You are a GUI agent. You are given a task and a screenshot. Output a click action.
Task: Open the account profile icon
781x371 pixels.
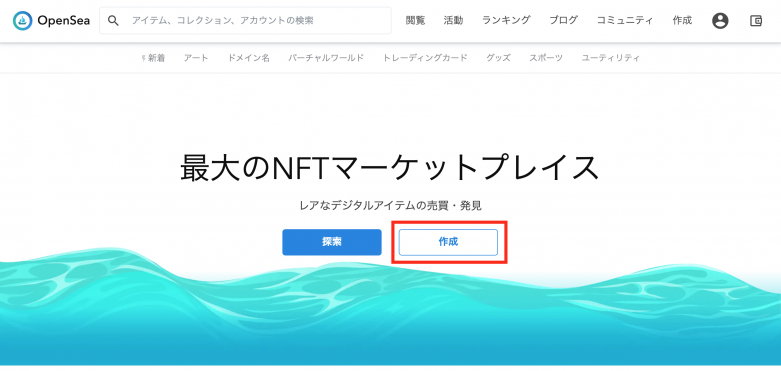click(720, 20)
